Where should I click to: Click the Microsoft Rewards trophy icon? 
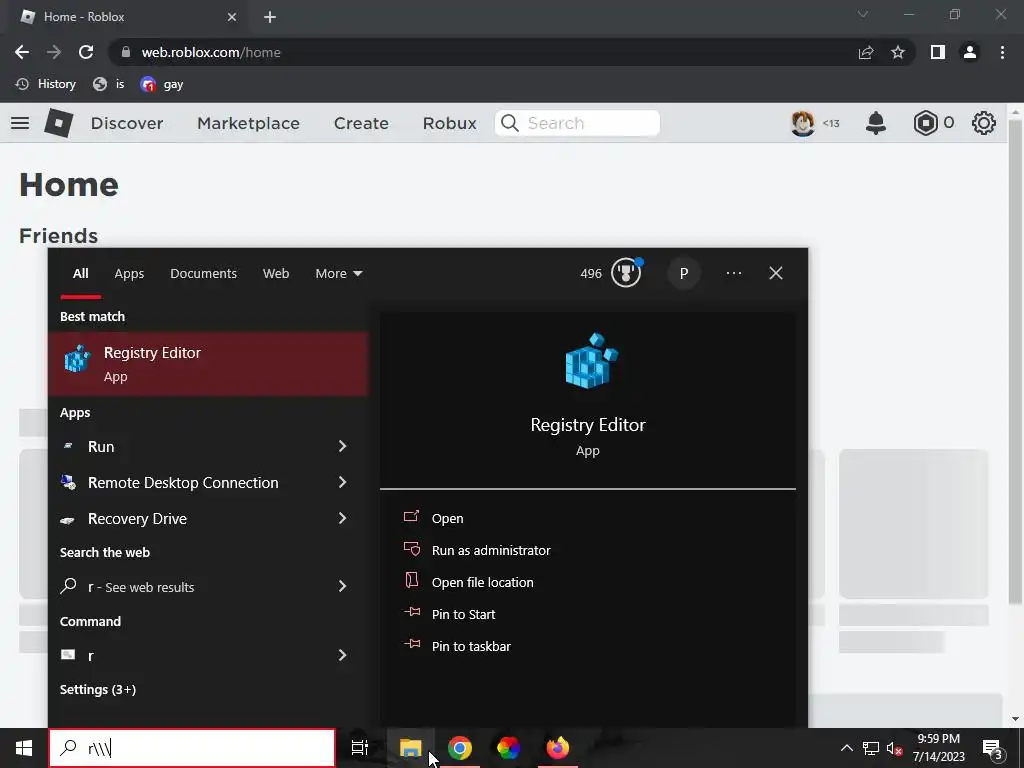(626, 272)
